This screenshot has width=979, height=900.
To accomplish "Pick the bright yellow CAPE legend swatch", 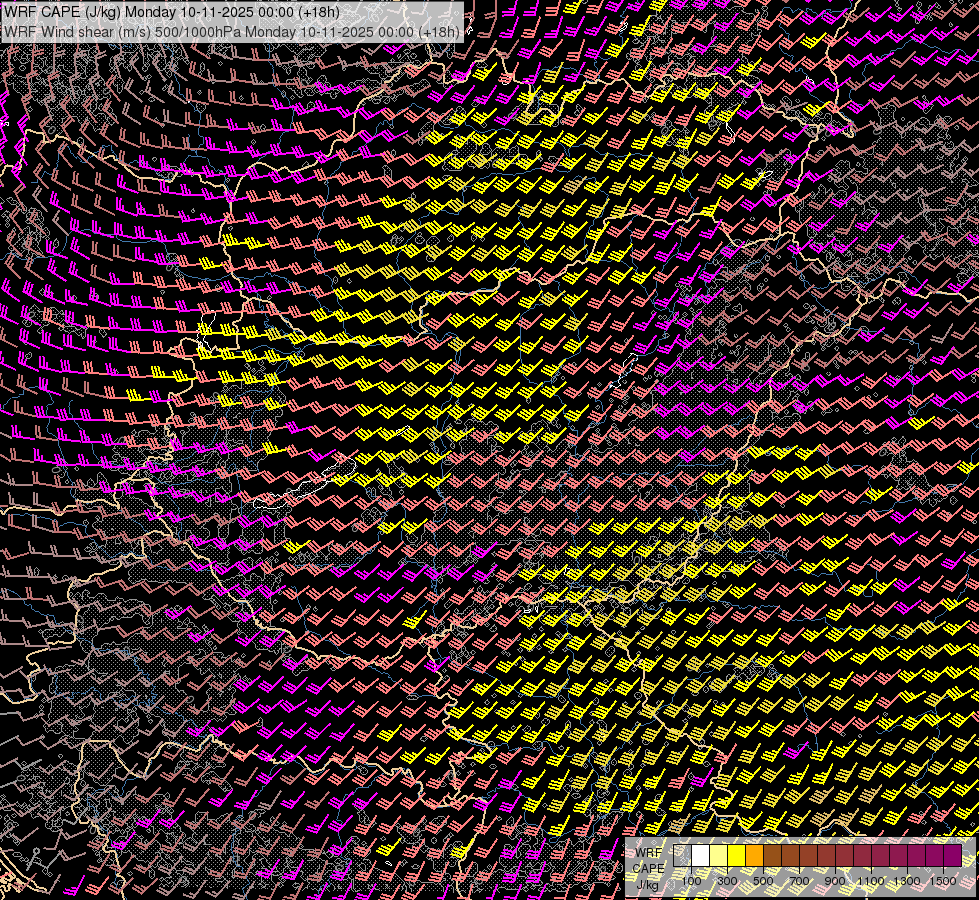I will (x=737, y=856).
